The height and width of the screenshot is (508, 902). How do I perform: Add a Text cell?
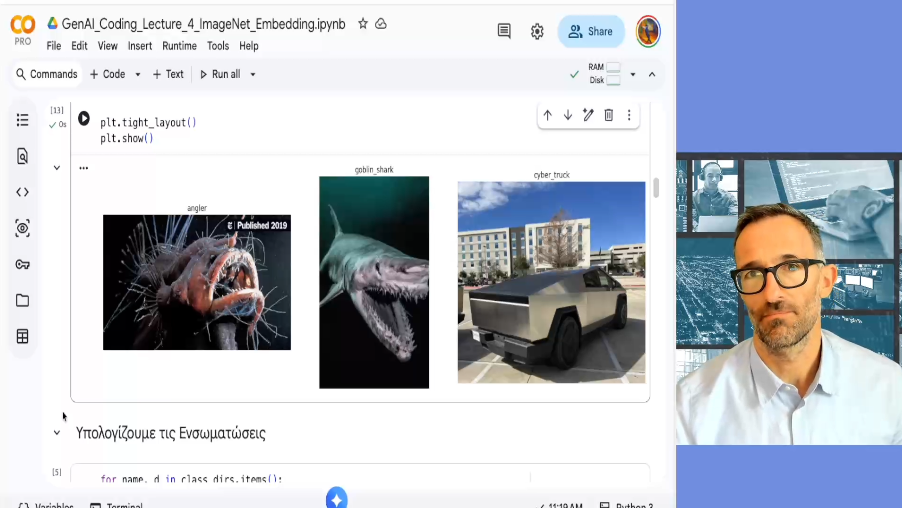coord(168,74)
